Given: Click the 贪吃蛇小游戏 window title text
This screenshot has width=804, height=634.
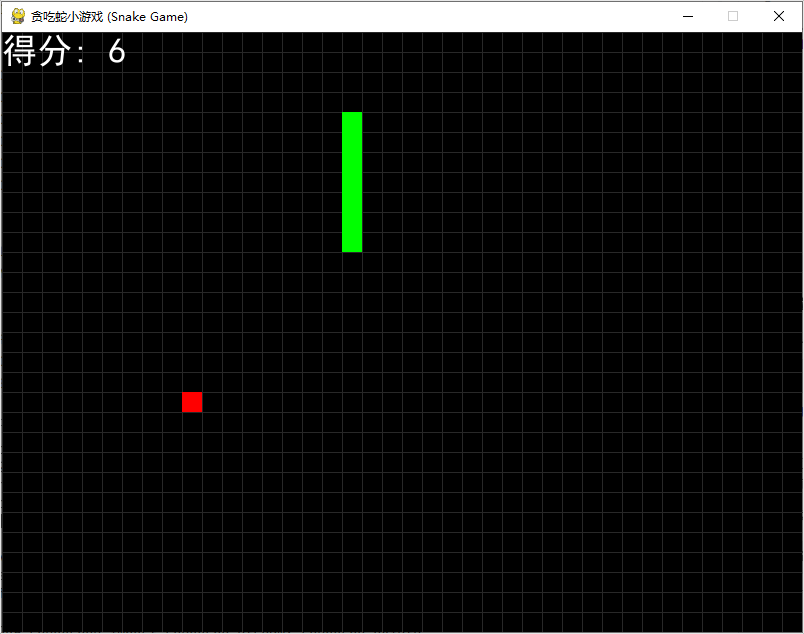Looking at the screenshot, I should point(66,16).
